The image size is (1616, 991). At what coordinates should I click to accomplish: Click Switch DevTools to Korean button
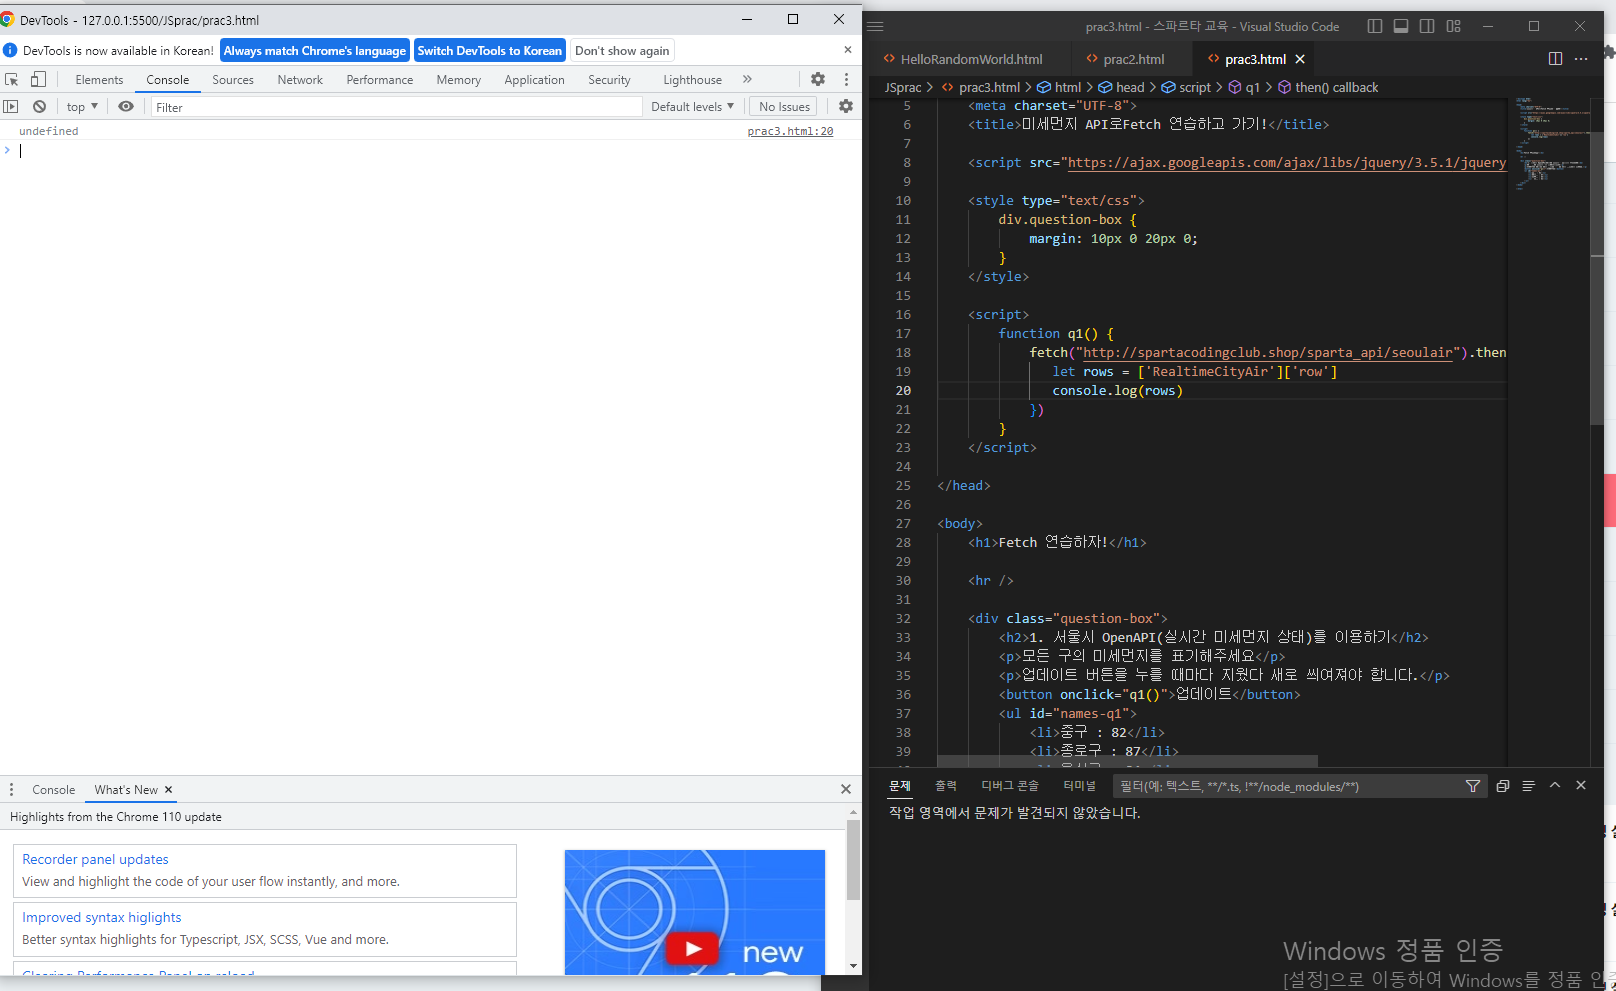click(x=490, y=51)
